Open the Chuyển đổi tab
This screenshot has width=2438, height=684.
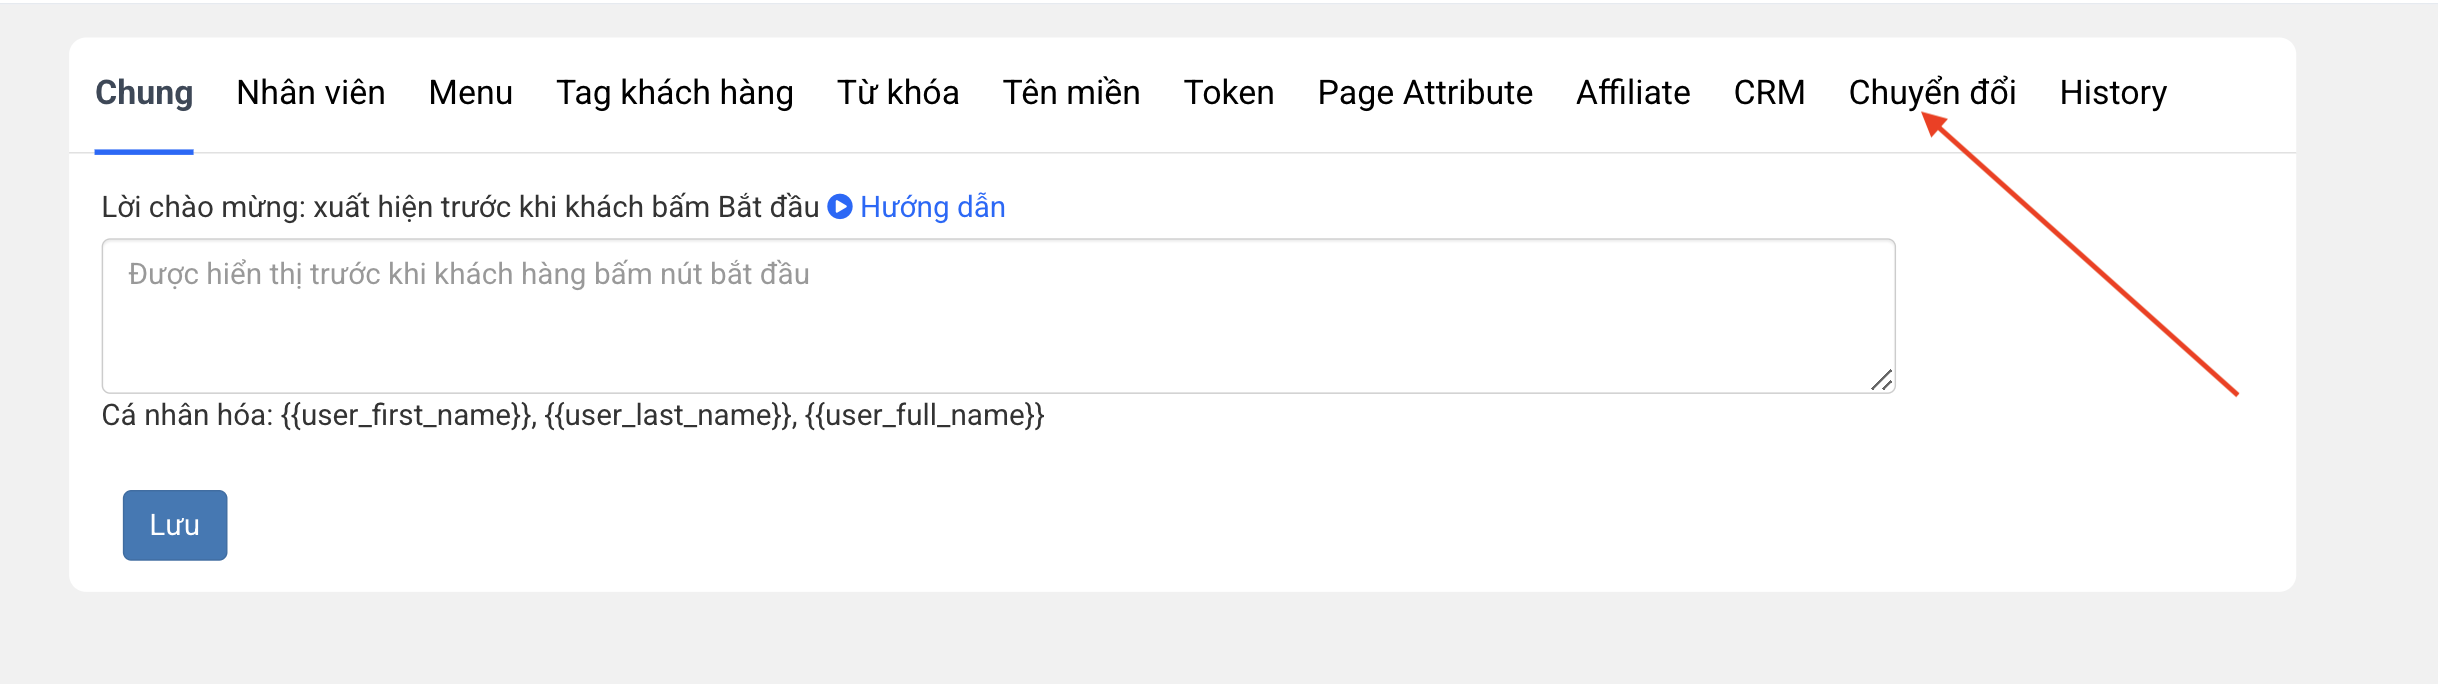pos(1931,93)
